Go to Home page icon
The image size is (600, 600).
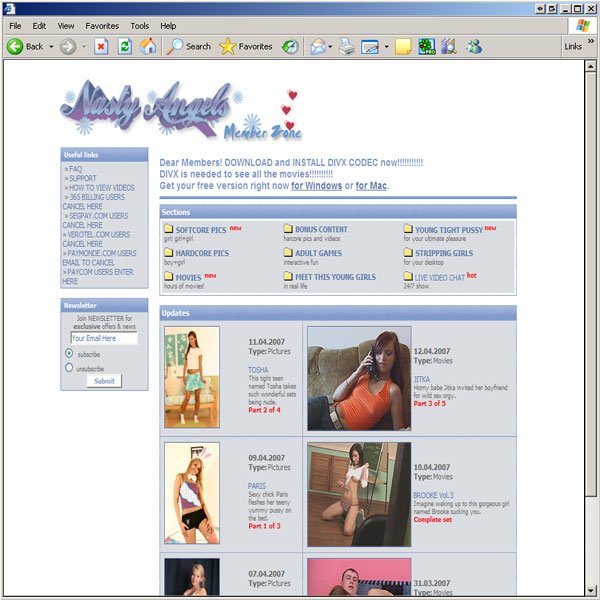pyautogui.click(x=148, y=46)
